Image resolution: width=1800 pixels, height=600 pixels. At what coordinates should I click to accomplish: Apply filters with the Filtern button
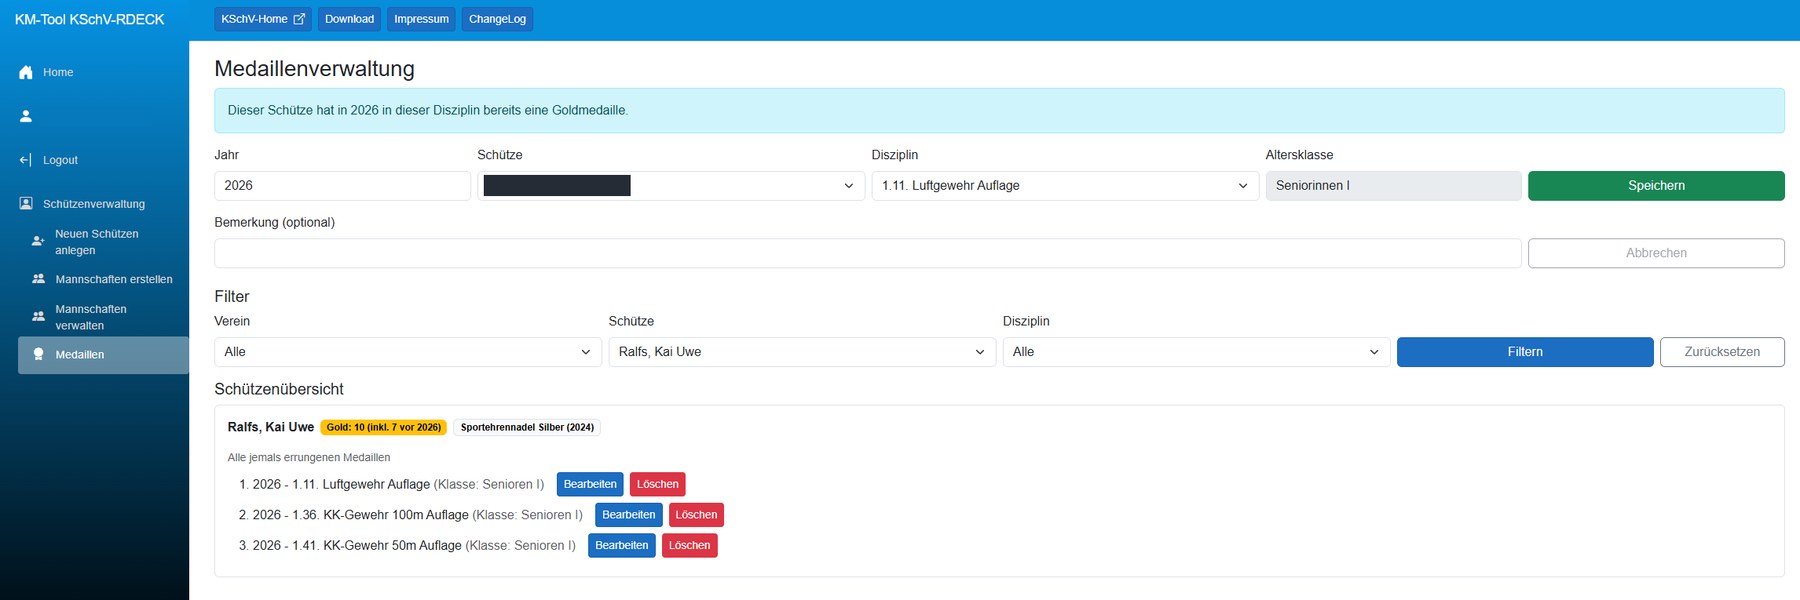pos(1525,352)
